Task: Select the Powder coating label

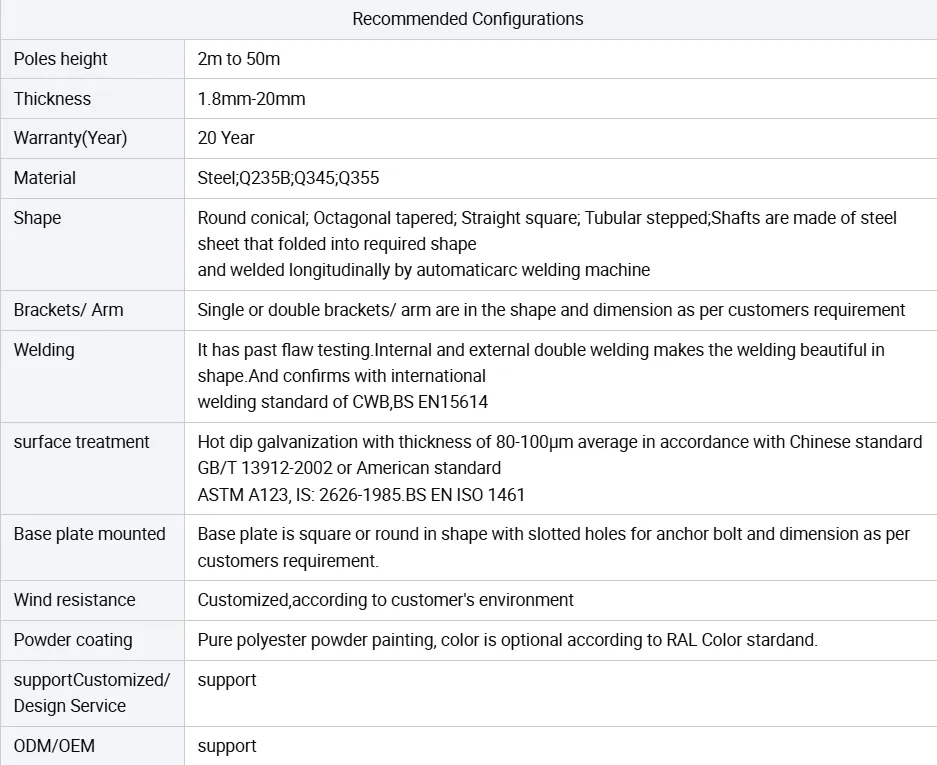Action: [73, 640]
